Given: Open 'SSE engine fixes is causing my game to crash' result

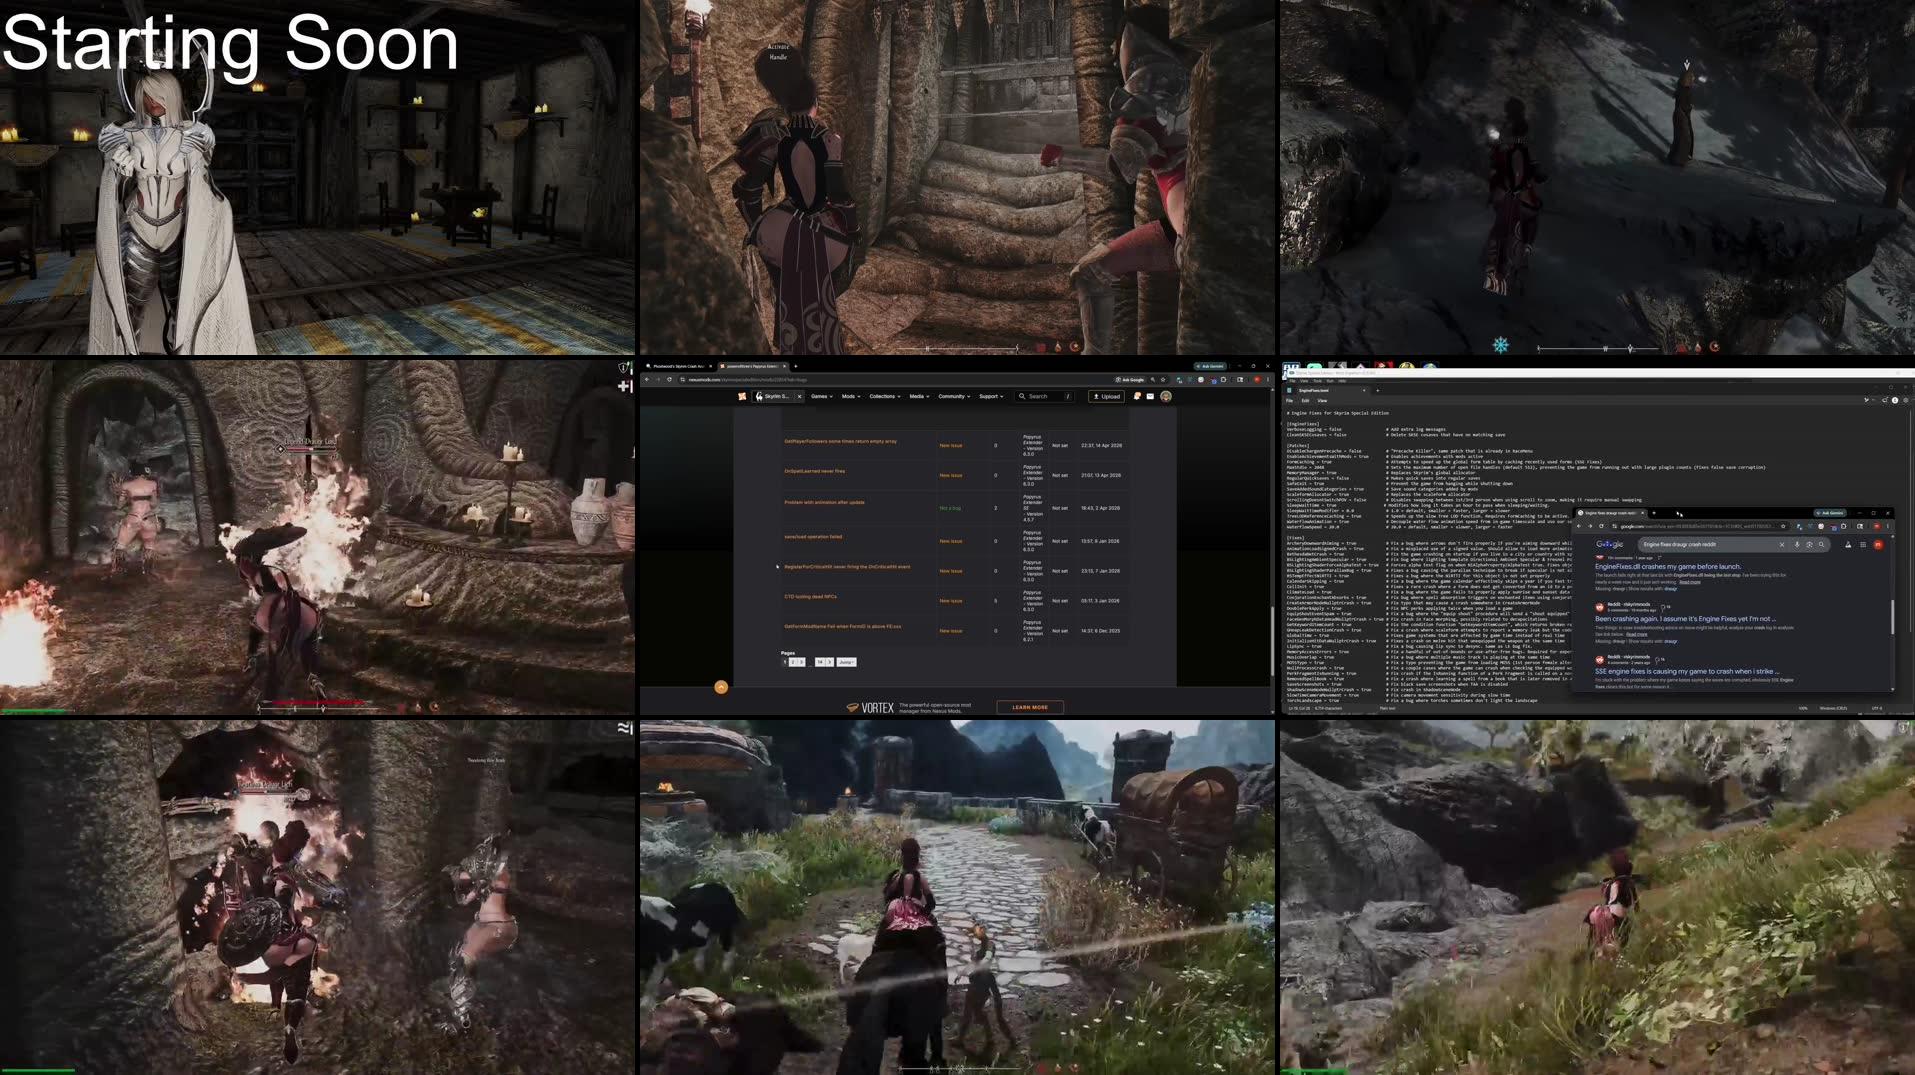Looking at the screenshot, I should [1688, 671].
